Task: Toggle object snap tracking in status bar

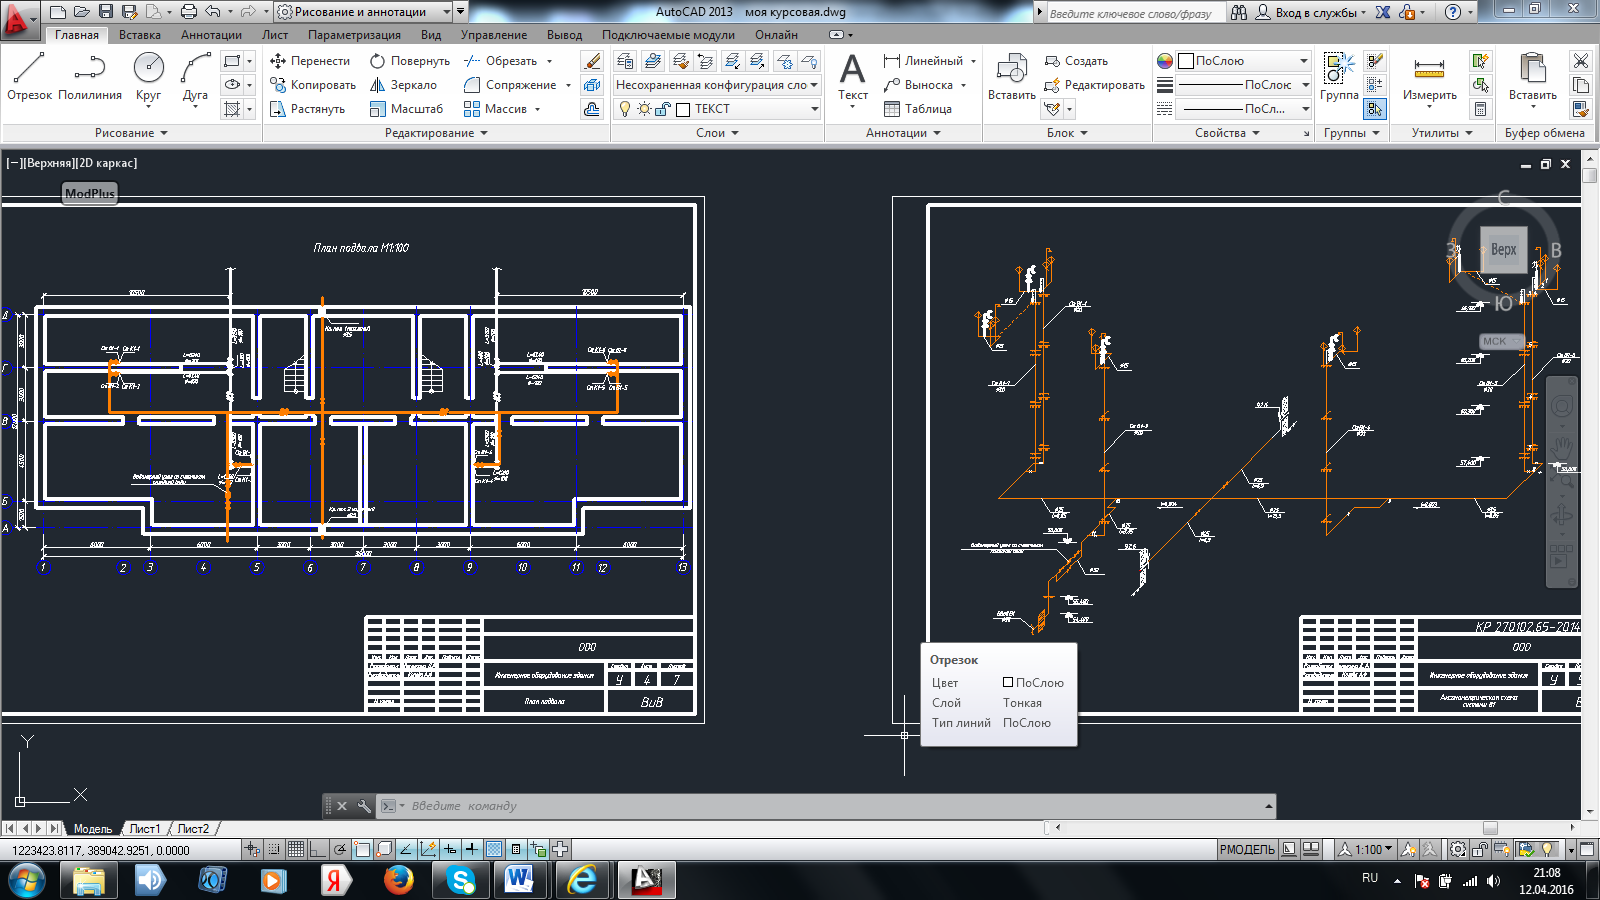Action: [x=406, y=849]
